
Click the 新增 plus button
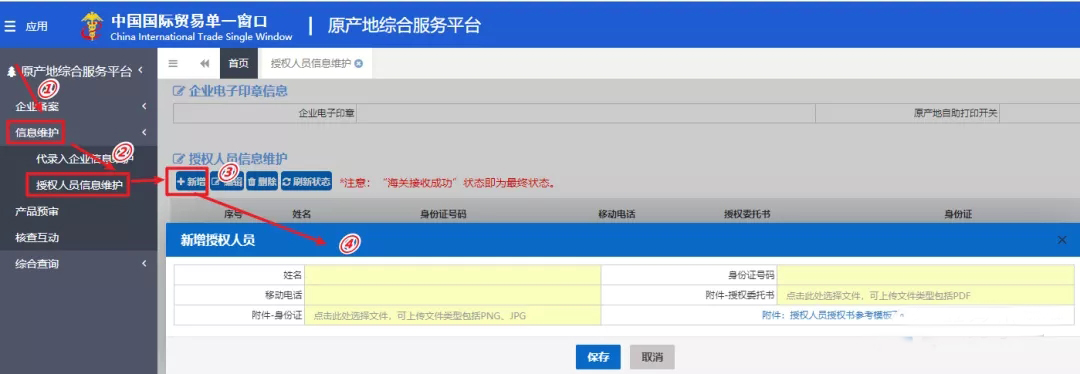(x=190, y=182)
